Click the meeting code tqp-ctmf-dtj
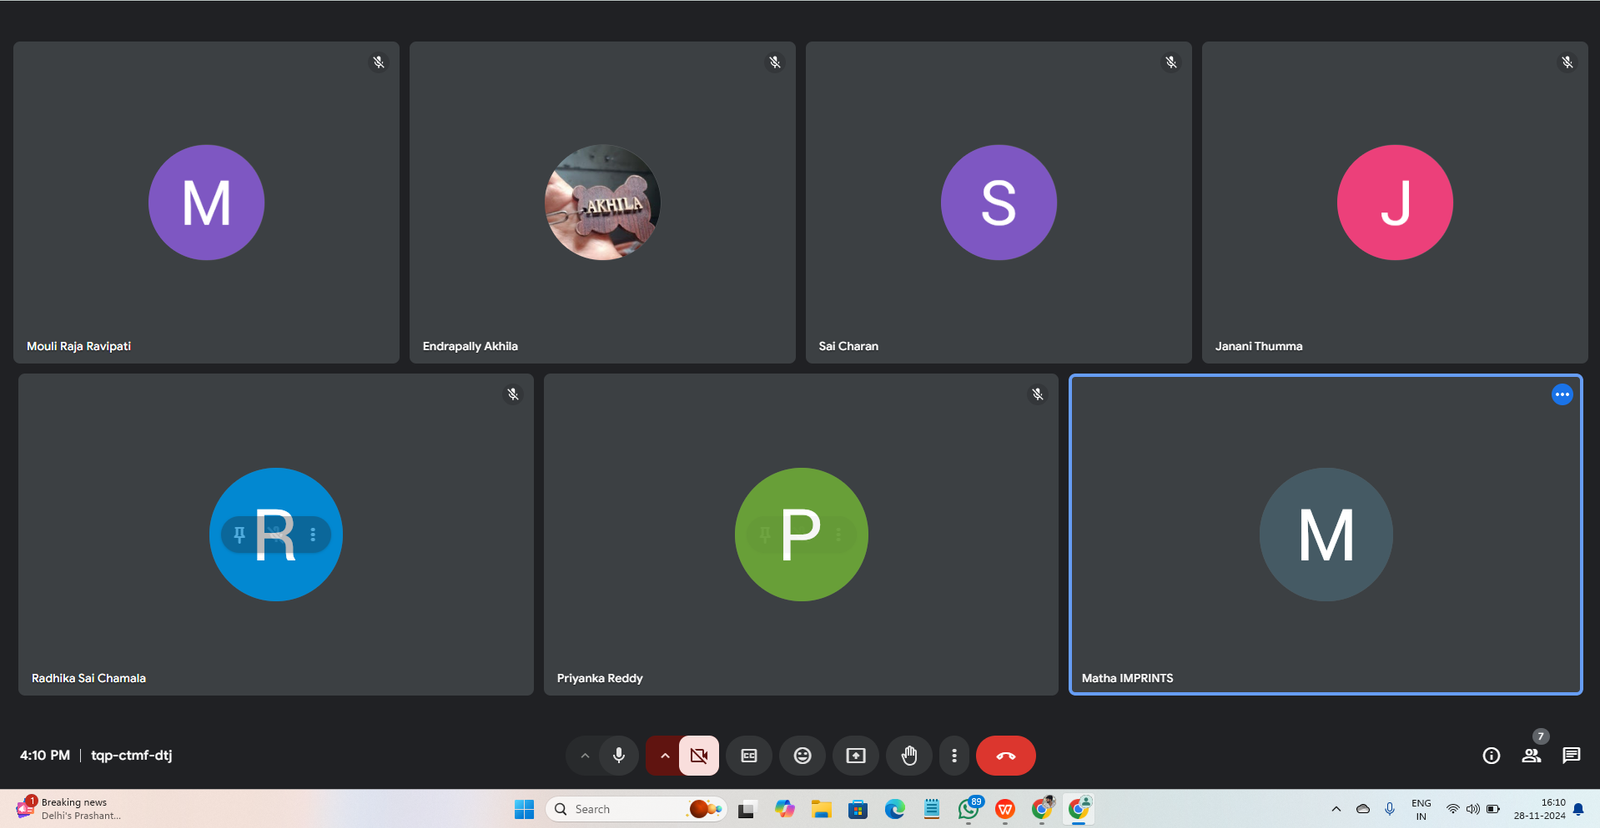The height and width of the screenshot is (828, 1600). click(x=132, y=755)
